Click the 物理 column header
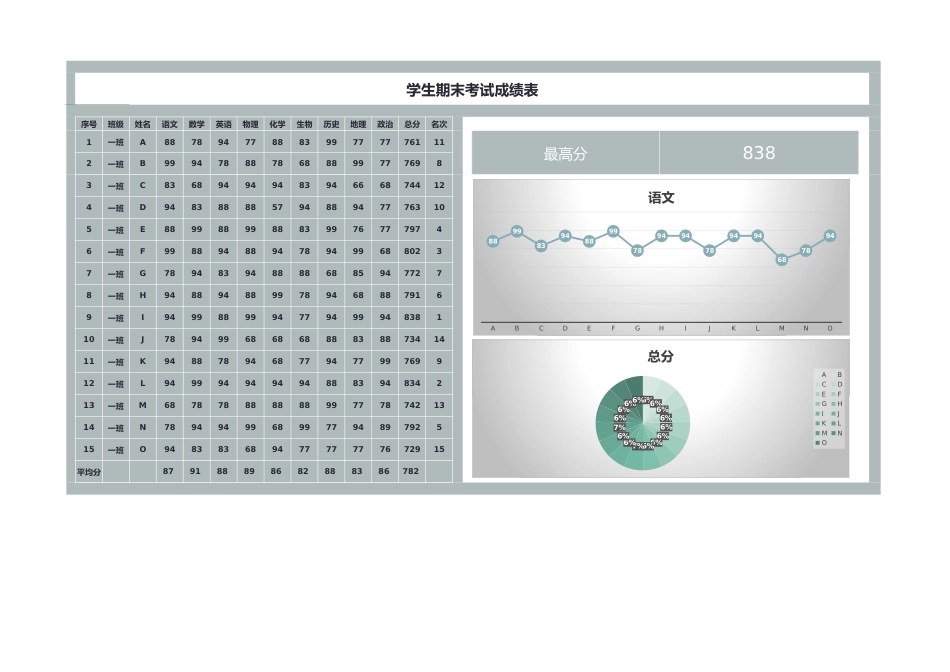950x672 pixels. click(x=250, y=124)
